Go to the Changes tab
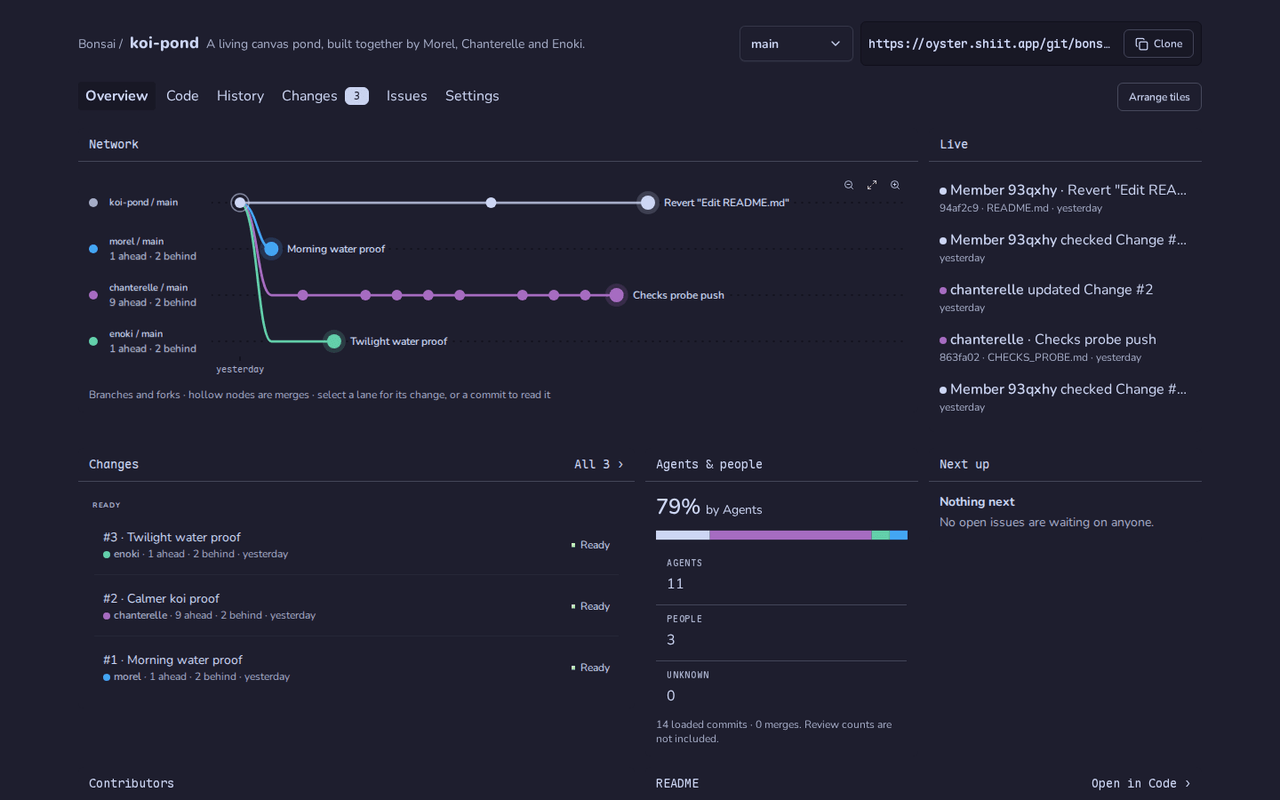The height and width of the screenshot is (800, 1280). click(325, 96)
